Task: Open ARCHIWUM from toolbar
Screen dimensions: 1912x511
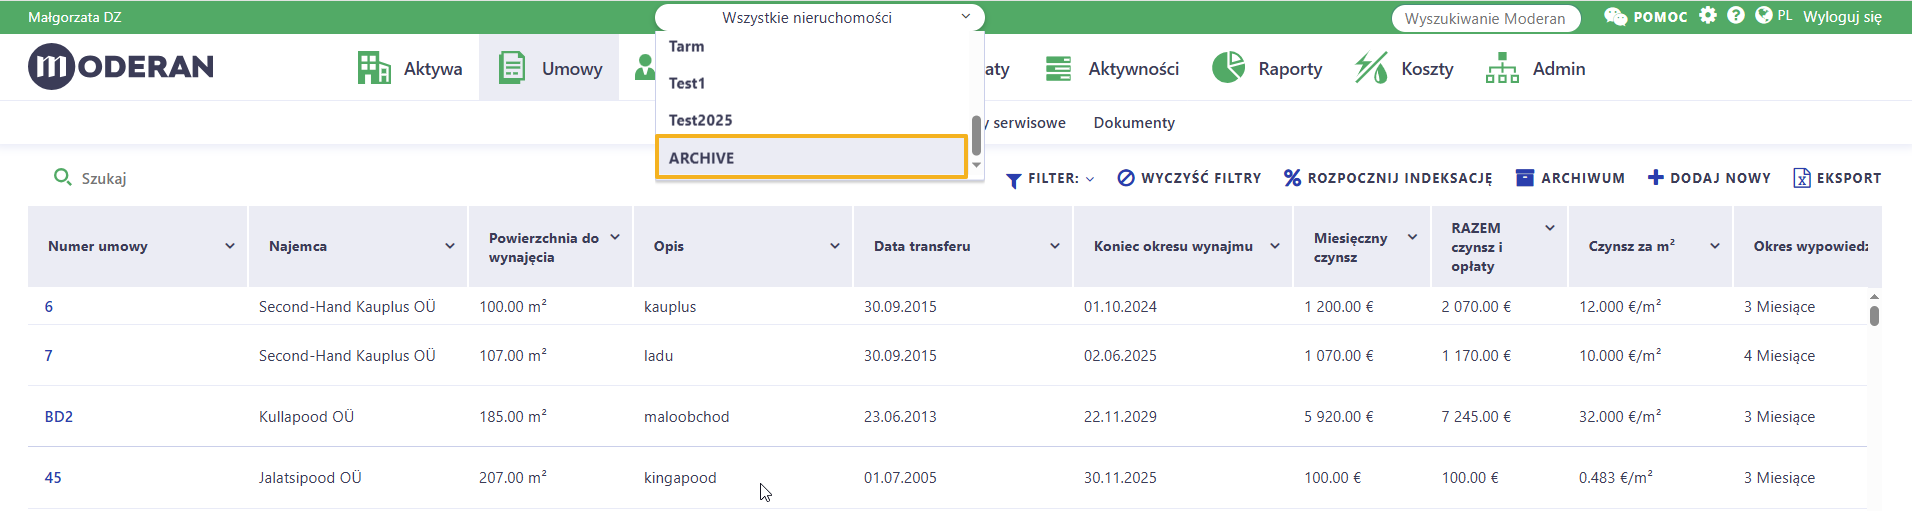Action: point(1571,178)
